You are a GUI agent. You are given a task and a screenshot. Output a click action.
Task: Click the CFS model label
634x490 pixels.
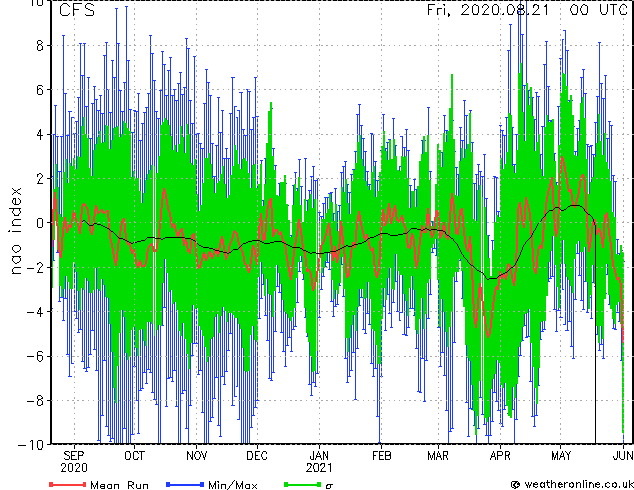[x=77, y=10]
